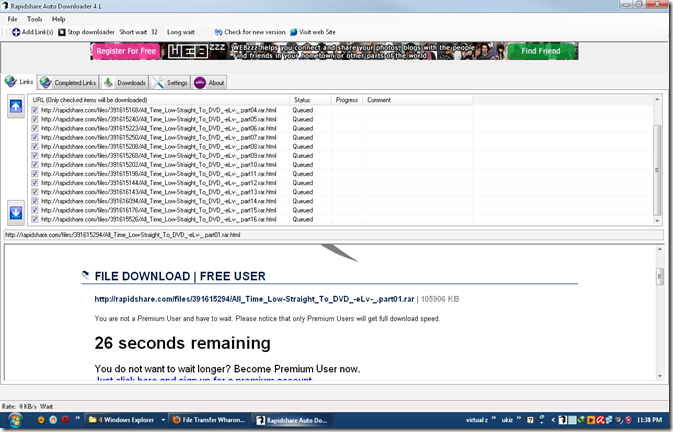Open the Tools menu

pyautogui.click(x=34, y=19)
